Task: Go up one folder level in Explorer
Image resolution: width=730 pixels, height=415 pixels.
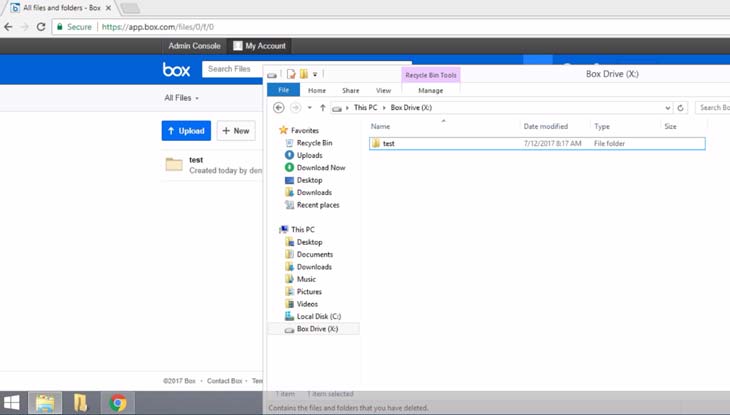Action: click(322, 108)
